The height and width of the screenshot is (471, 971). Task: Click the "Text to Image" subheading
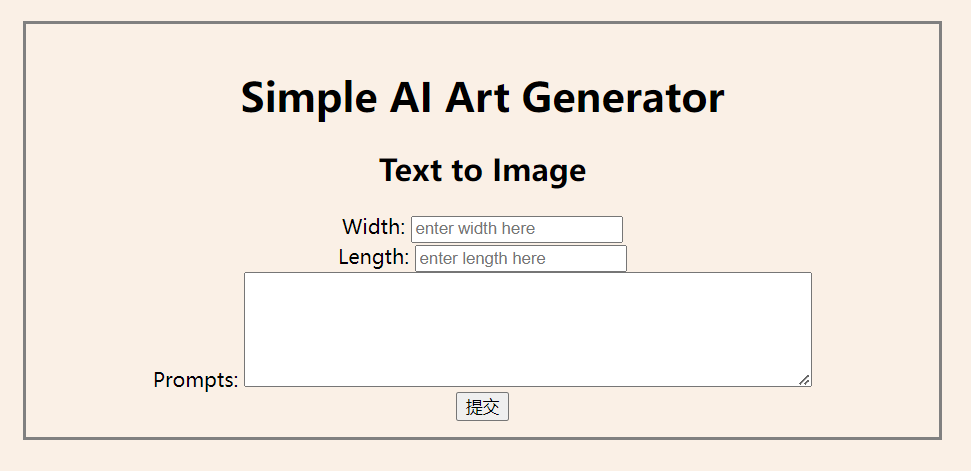pos(482,170)
